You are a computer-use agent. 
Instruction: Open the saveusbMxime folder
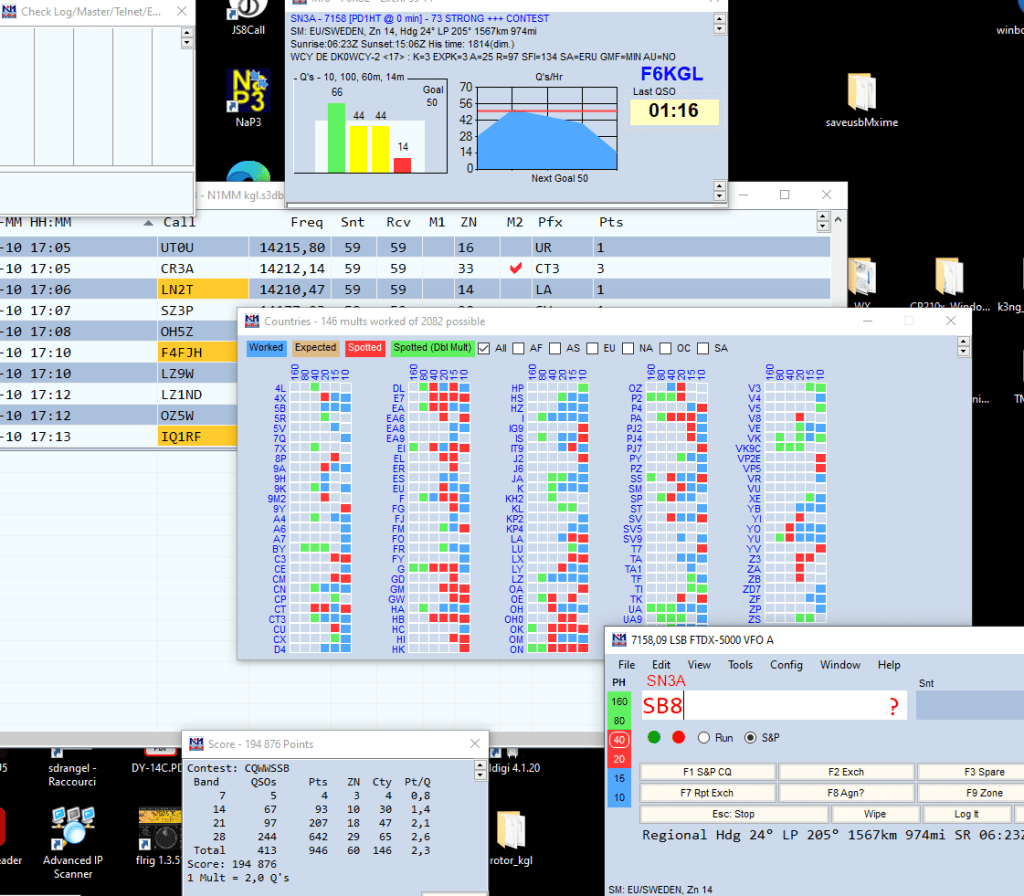[x=861, y=95]
